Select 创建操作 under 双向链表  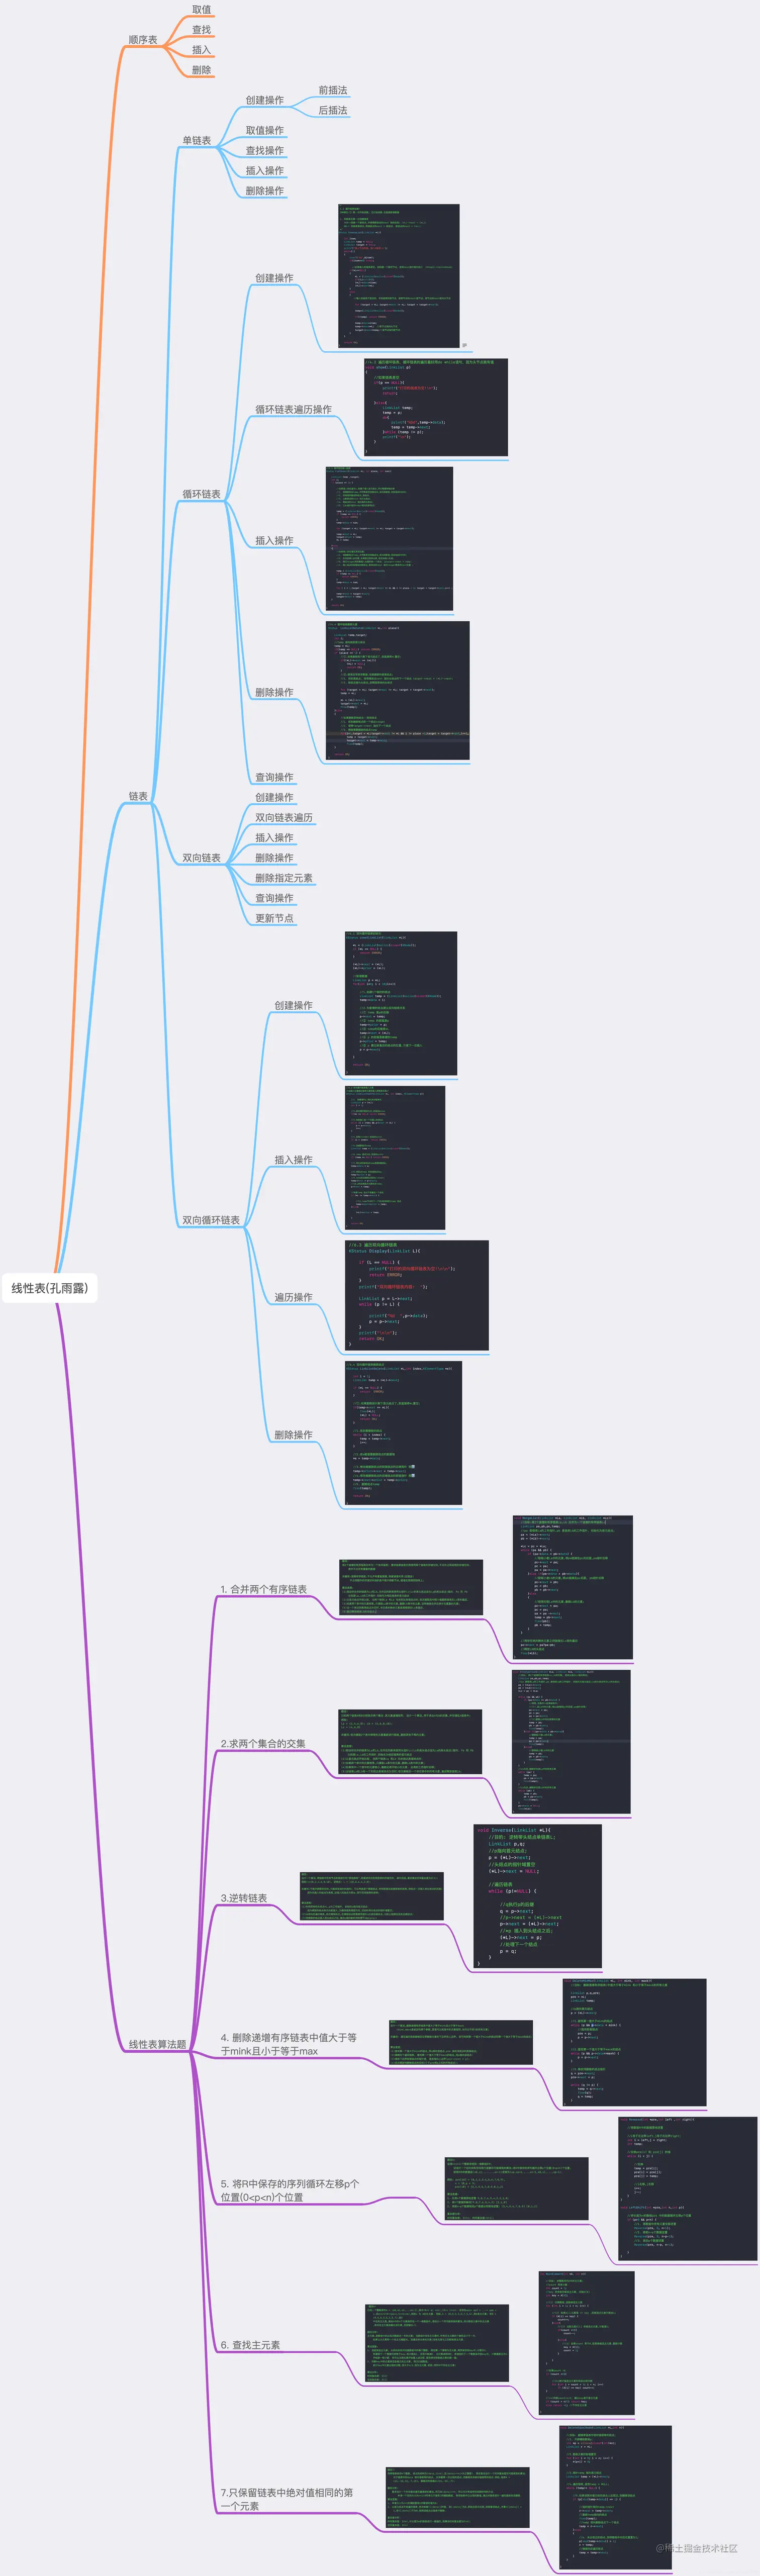(274, 797)
